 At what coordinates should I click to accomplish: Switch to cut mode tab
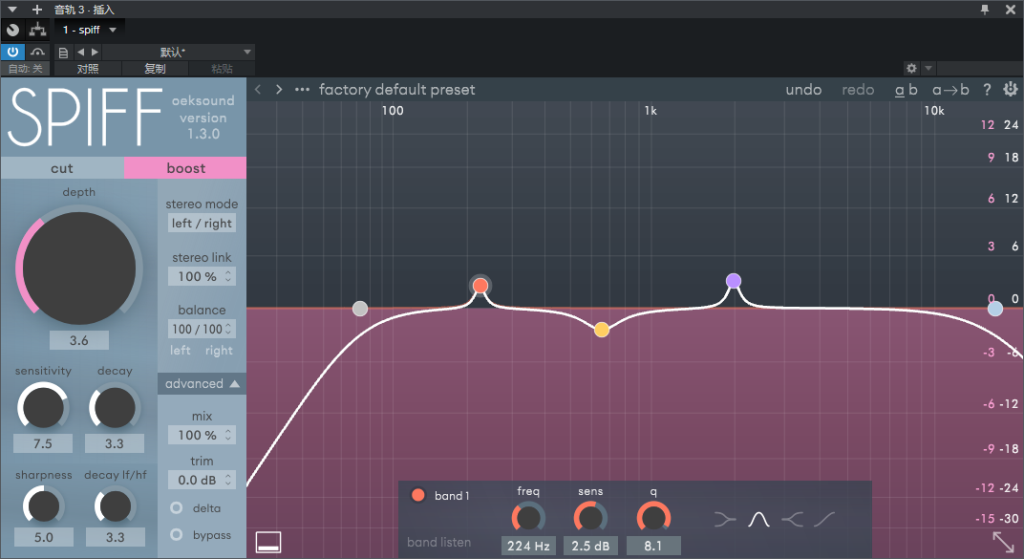coord(62,168)
